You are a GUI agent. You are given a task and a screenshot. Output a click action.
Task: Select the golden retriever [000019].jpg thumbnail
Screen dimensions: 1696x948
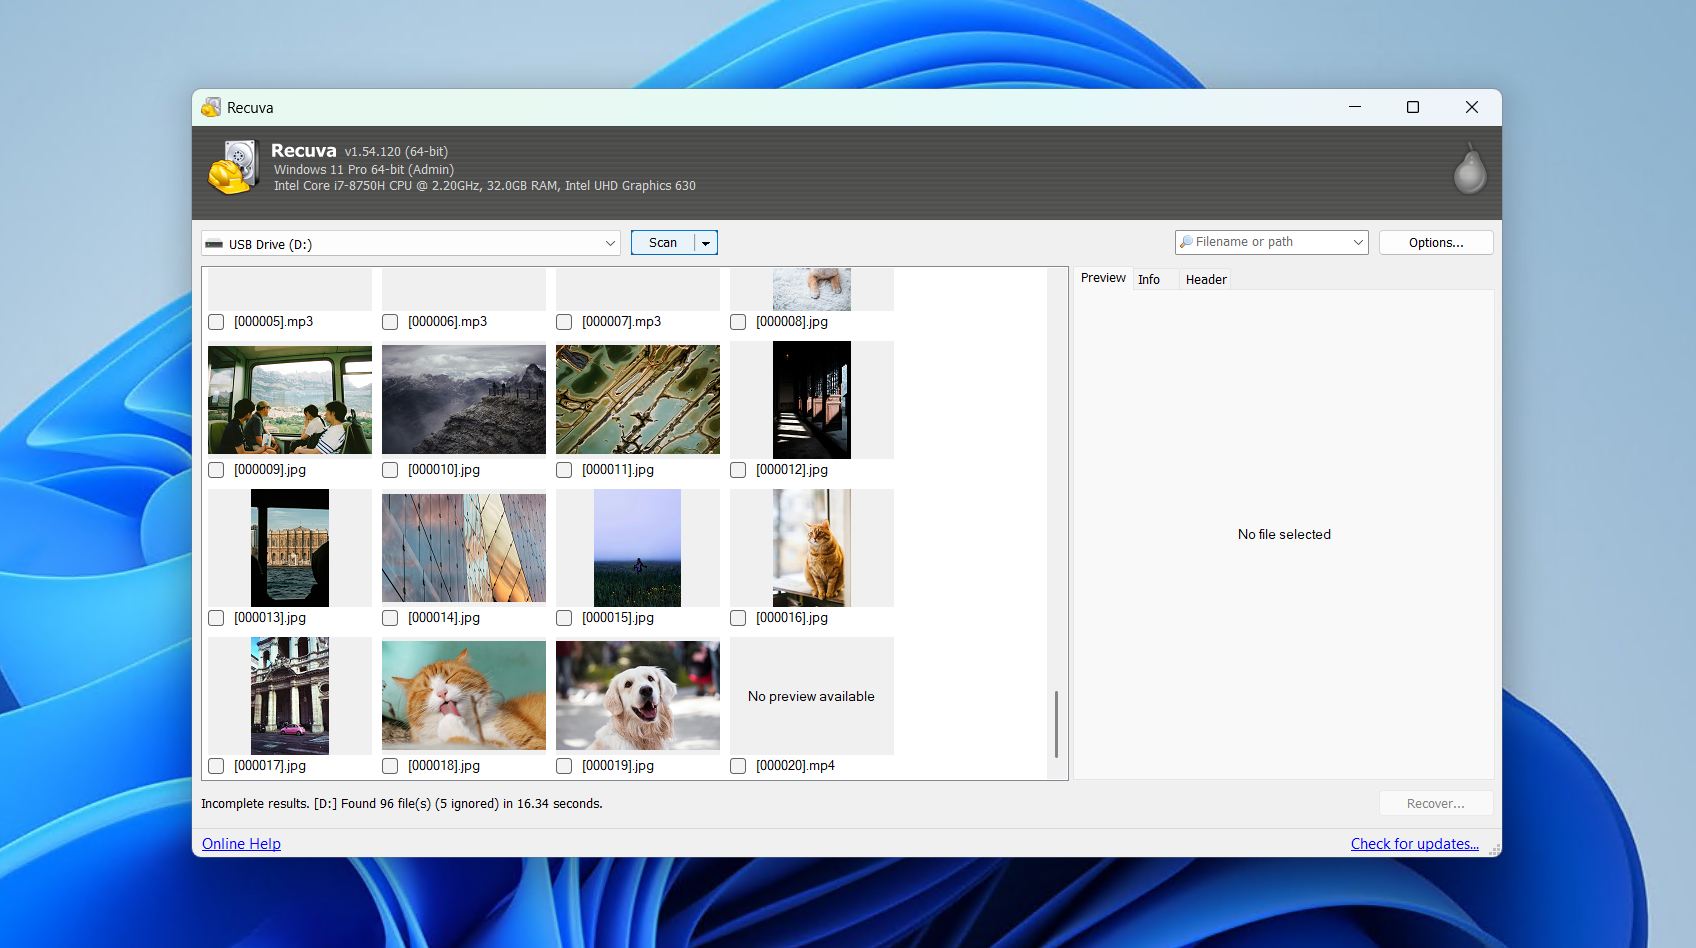(x=637, y=696)
